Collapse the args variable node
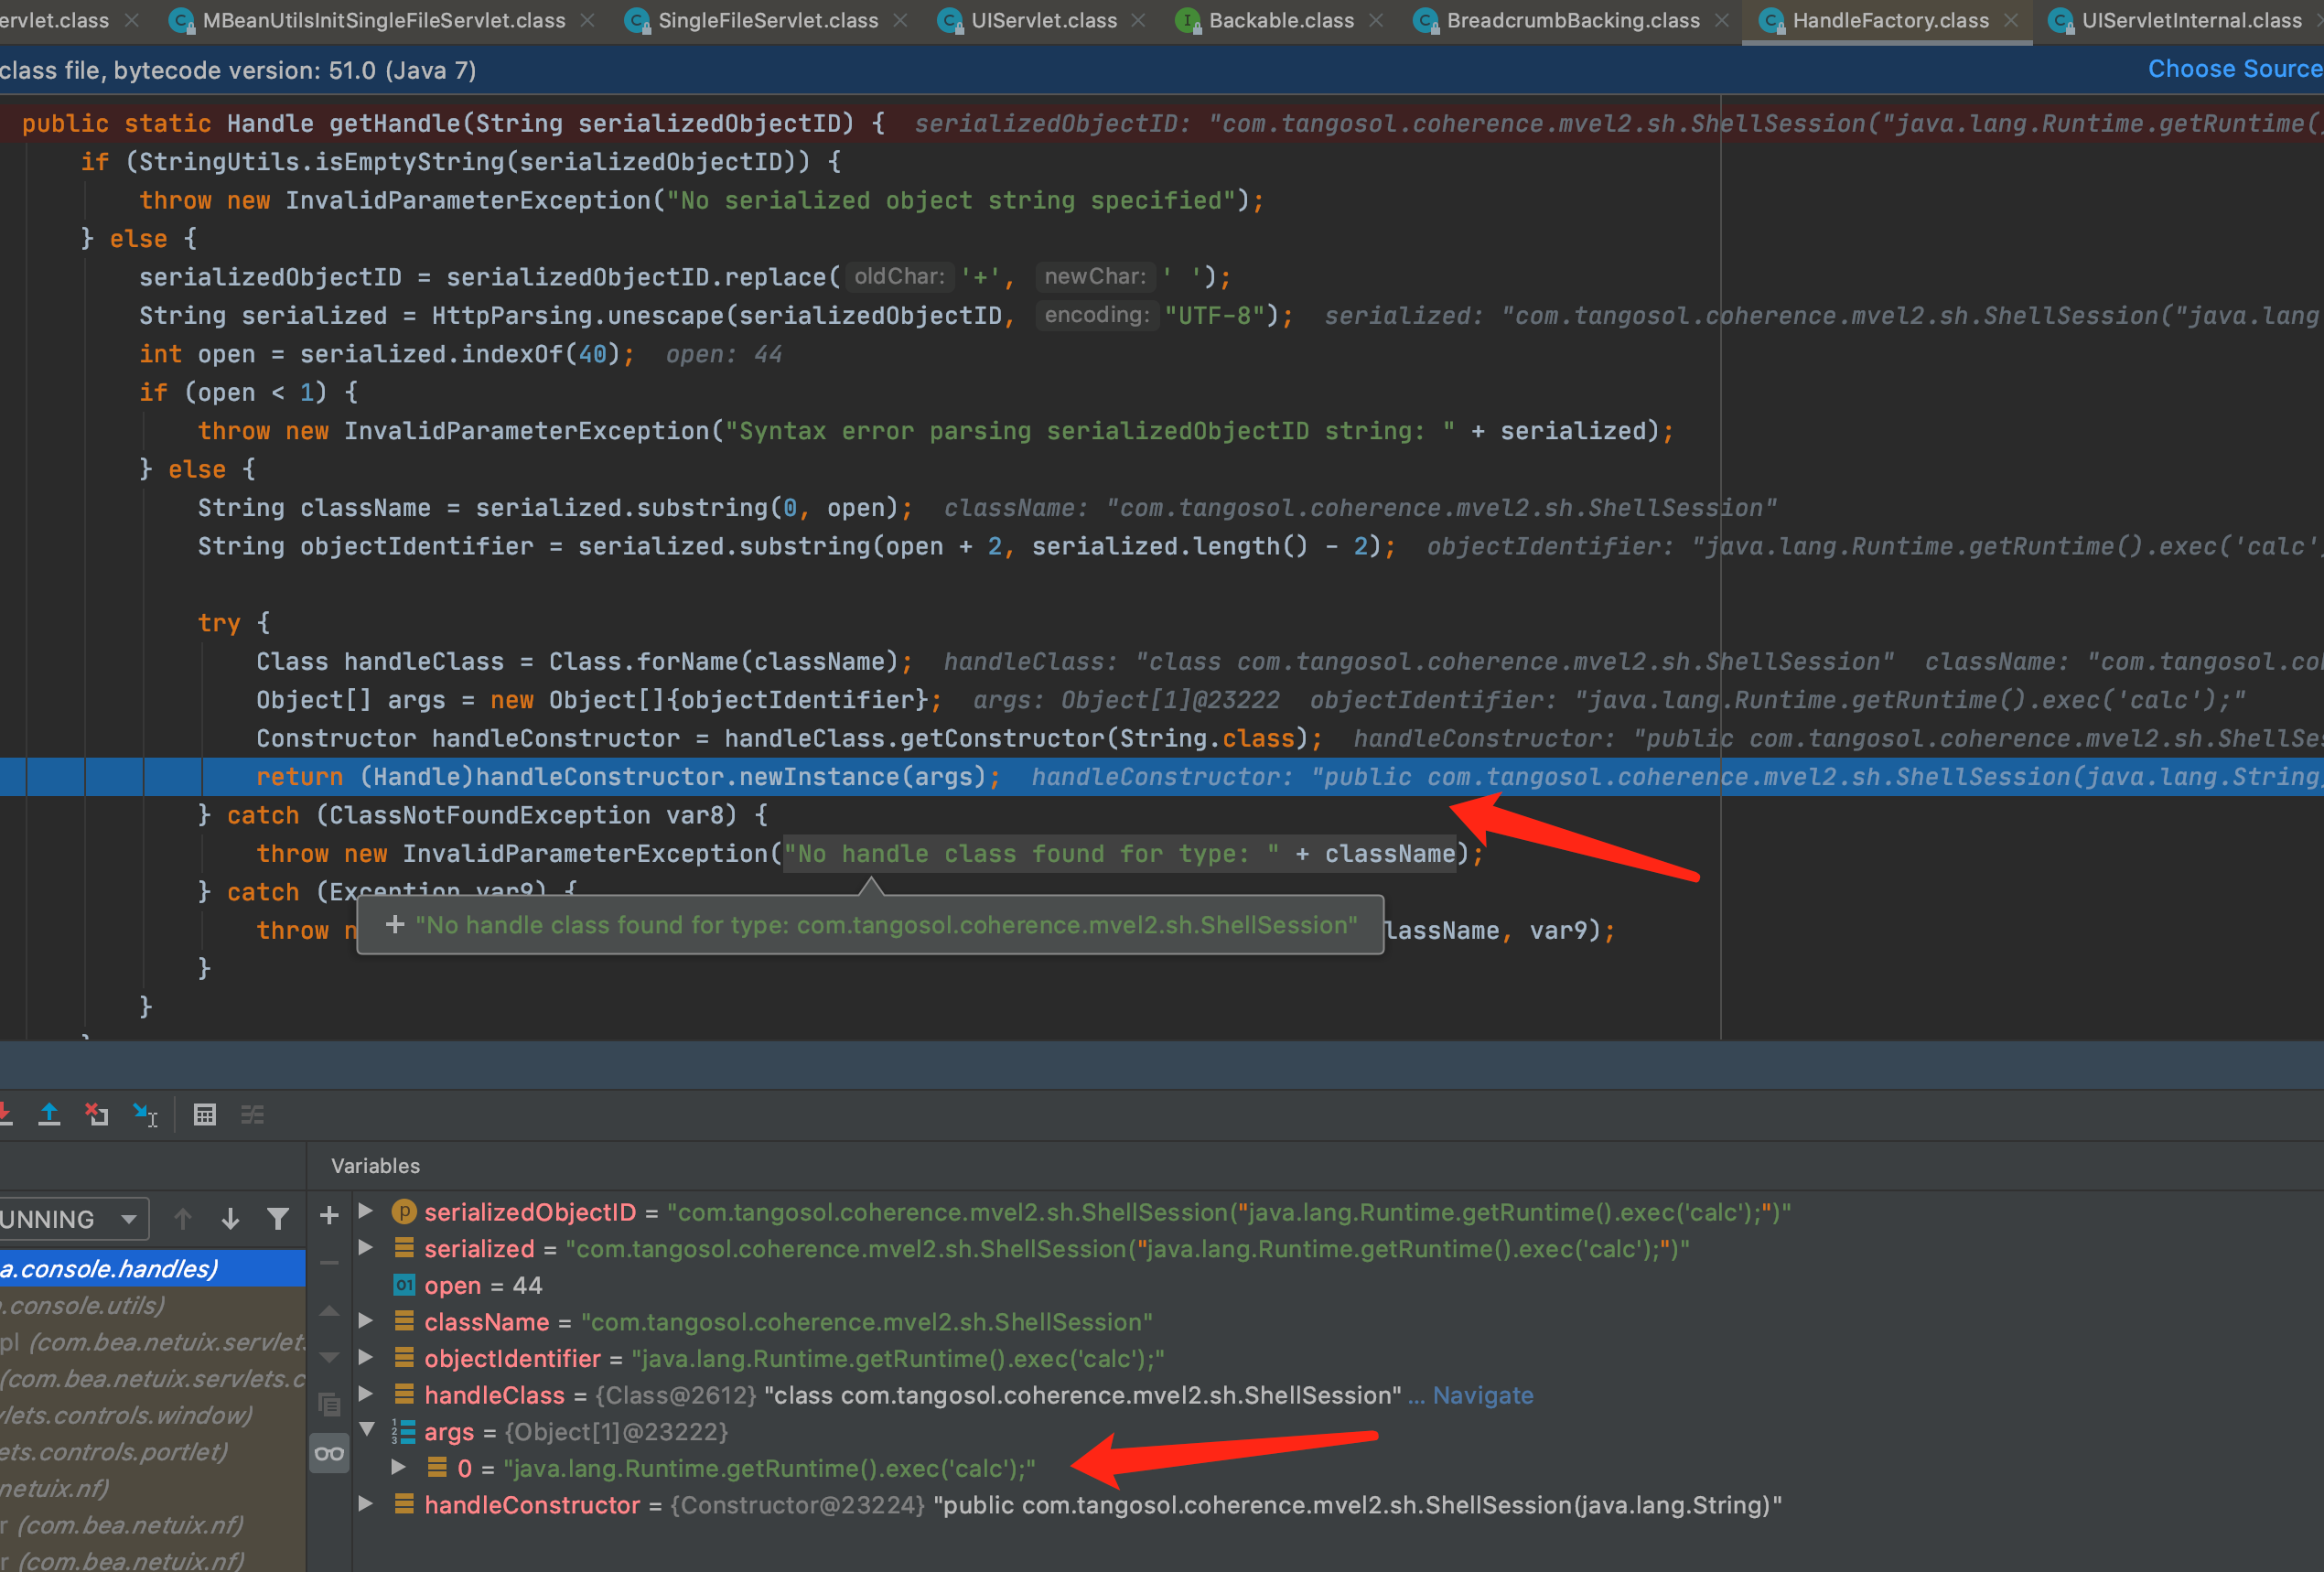 pyautogui.click(x=367, y=1430)
